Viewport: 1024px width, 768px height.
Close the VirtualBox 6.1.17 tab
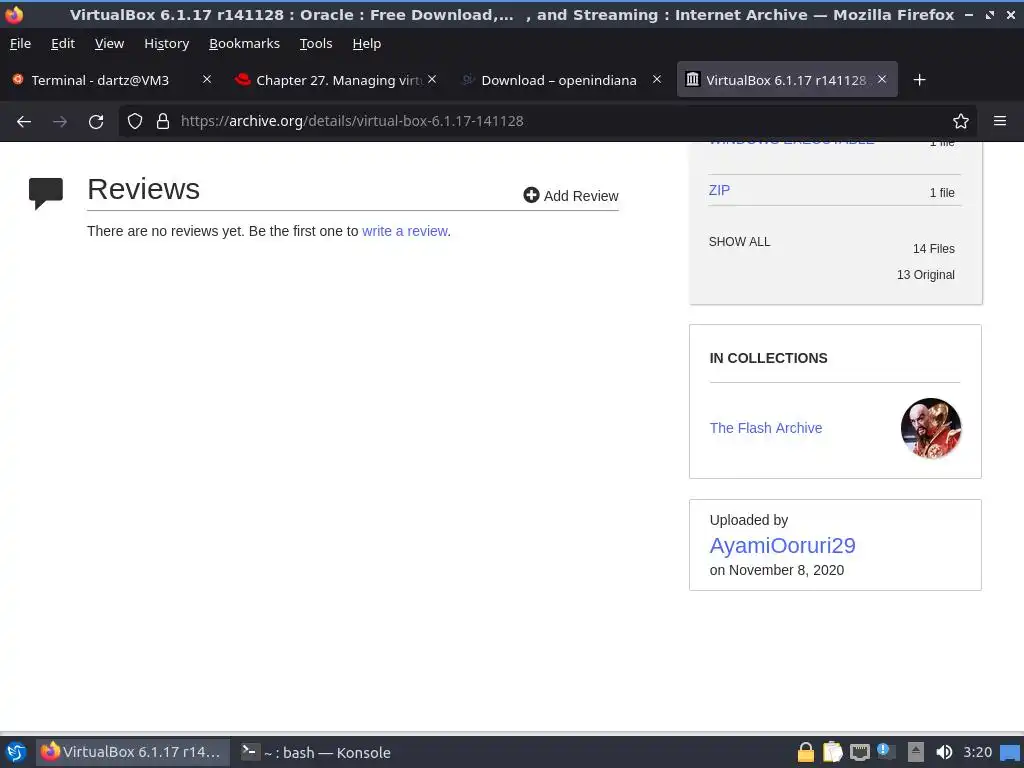pyautogui.click(x=882, y=79)
